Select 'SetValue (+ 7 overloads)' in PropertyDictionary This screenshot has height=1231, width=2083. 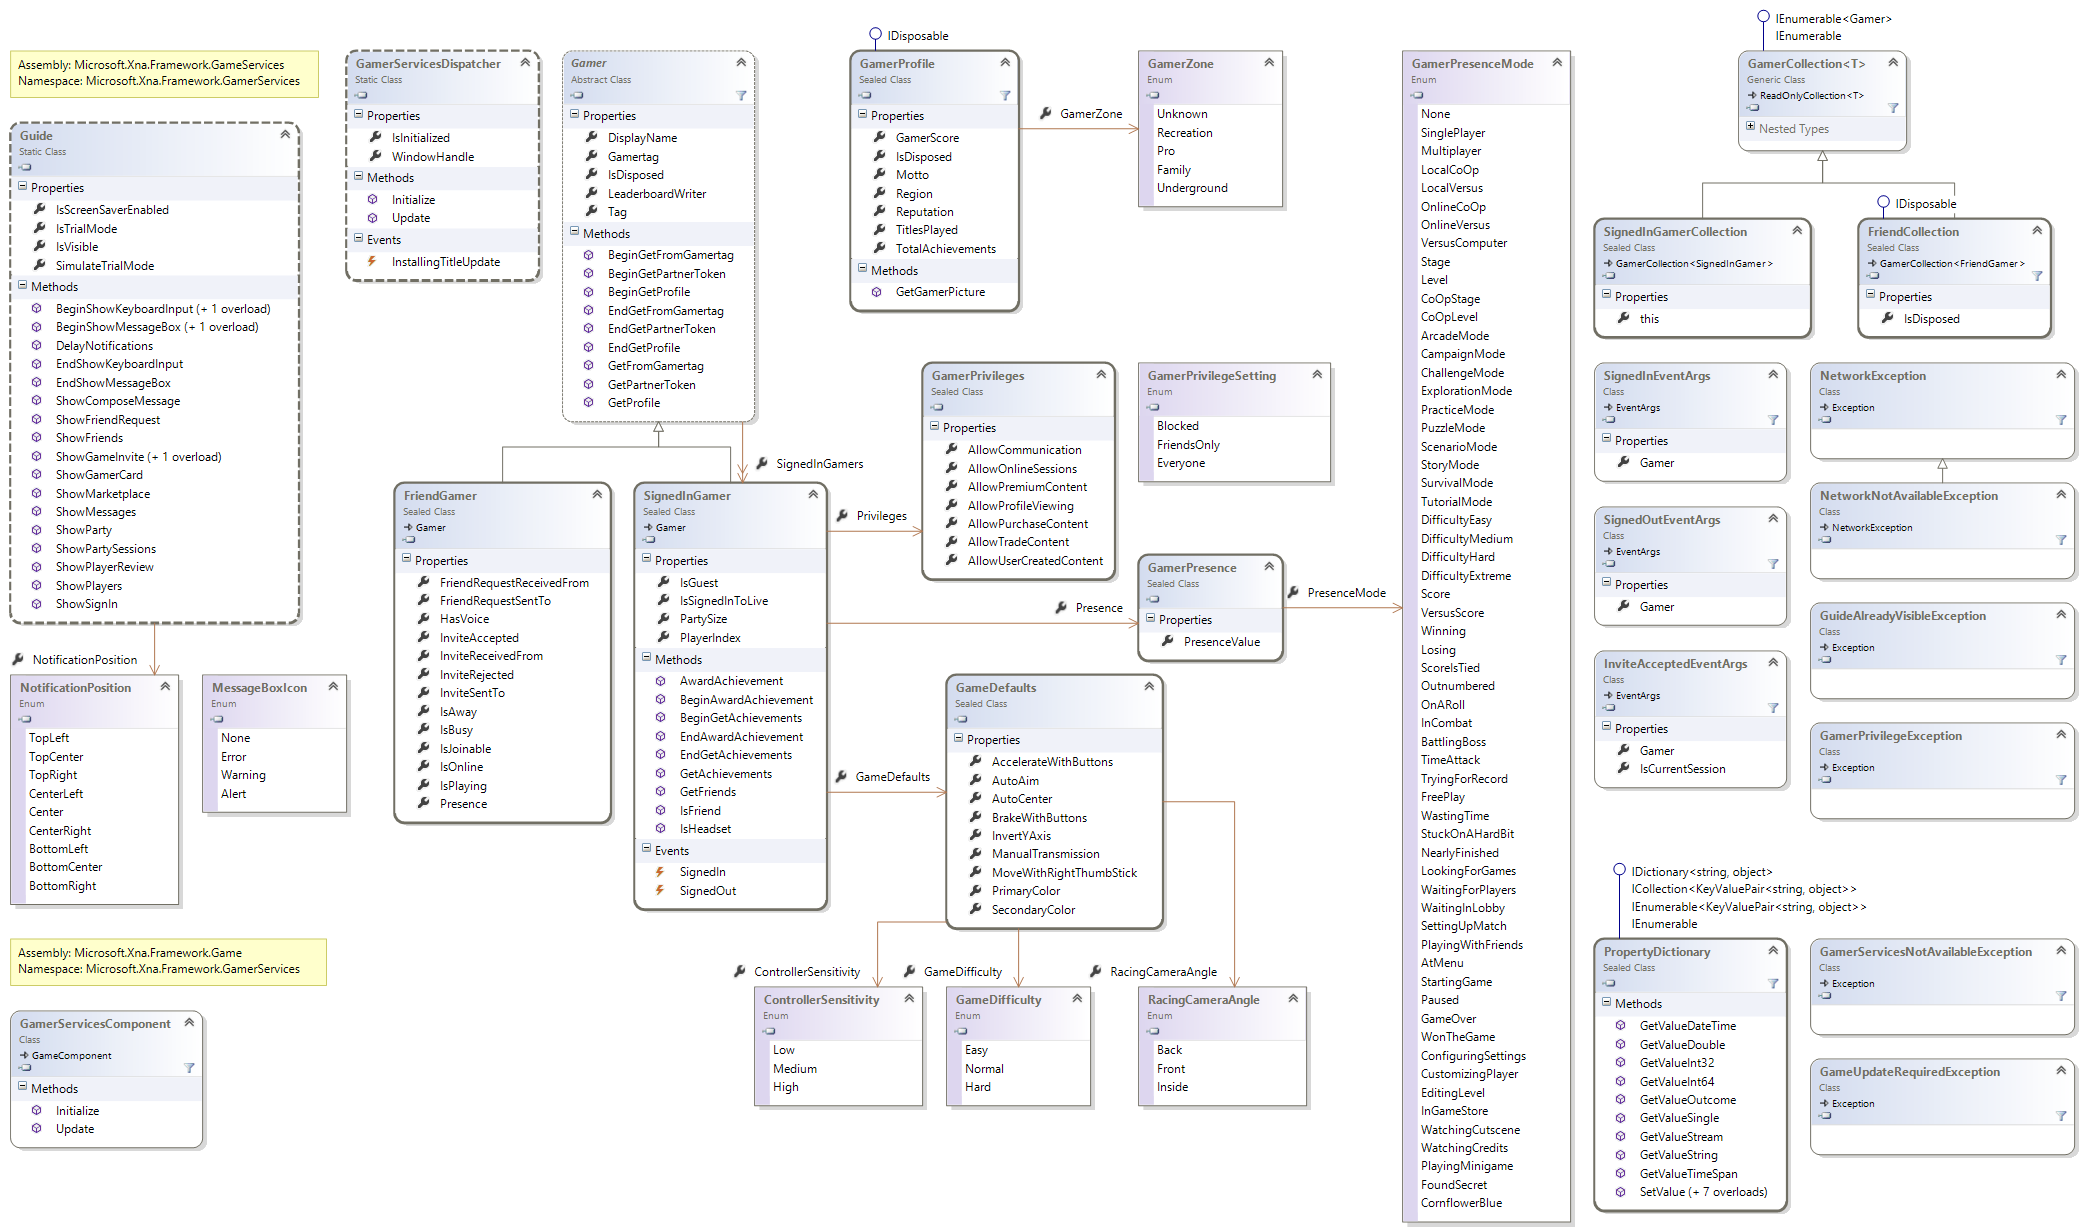click(1703, 1192)
